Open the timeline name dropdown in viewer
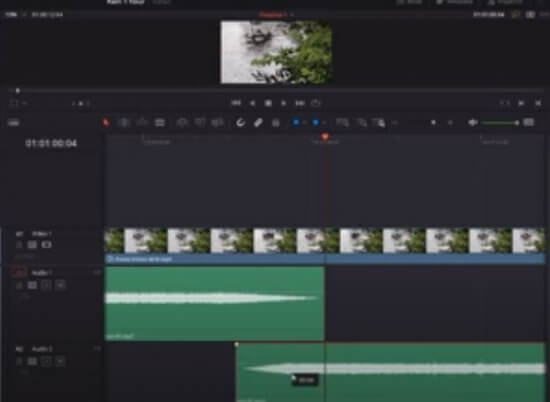This screenshot has width=550, height=402. (x=292, y=15)
